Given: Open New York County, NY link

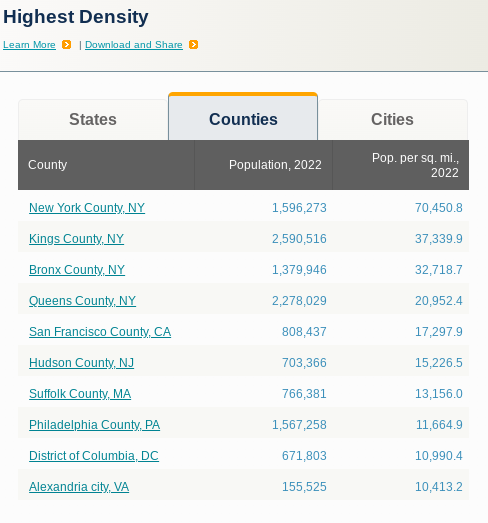Looking at the screenshot, I should [87, 208].
